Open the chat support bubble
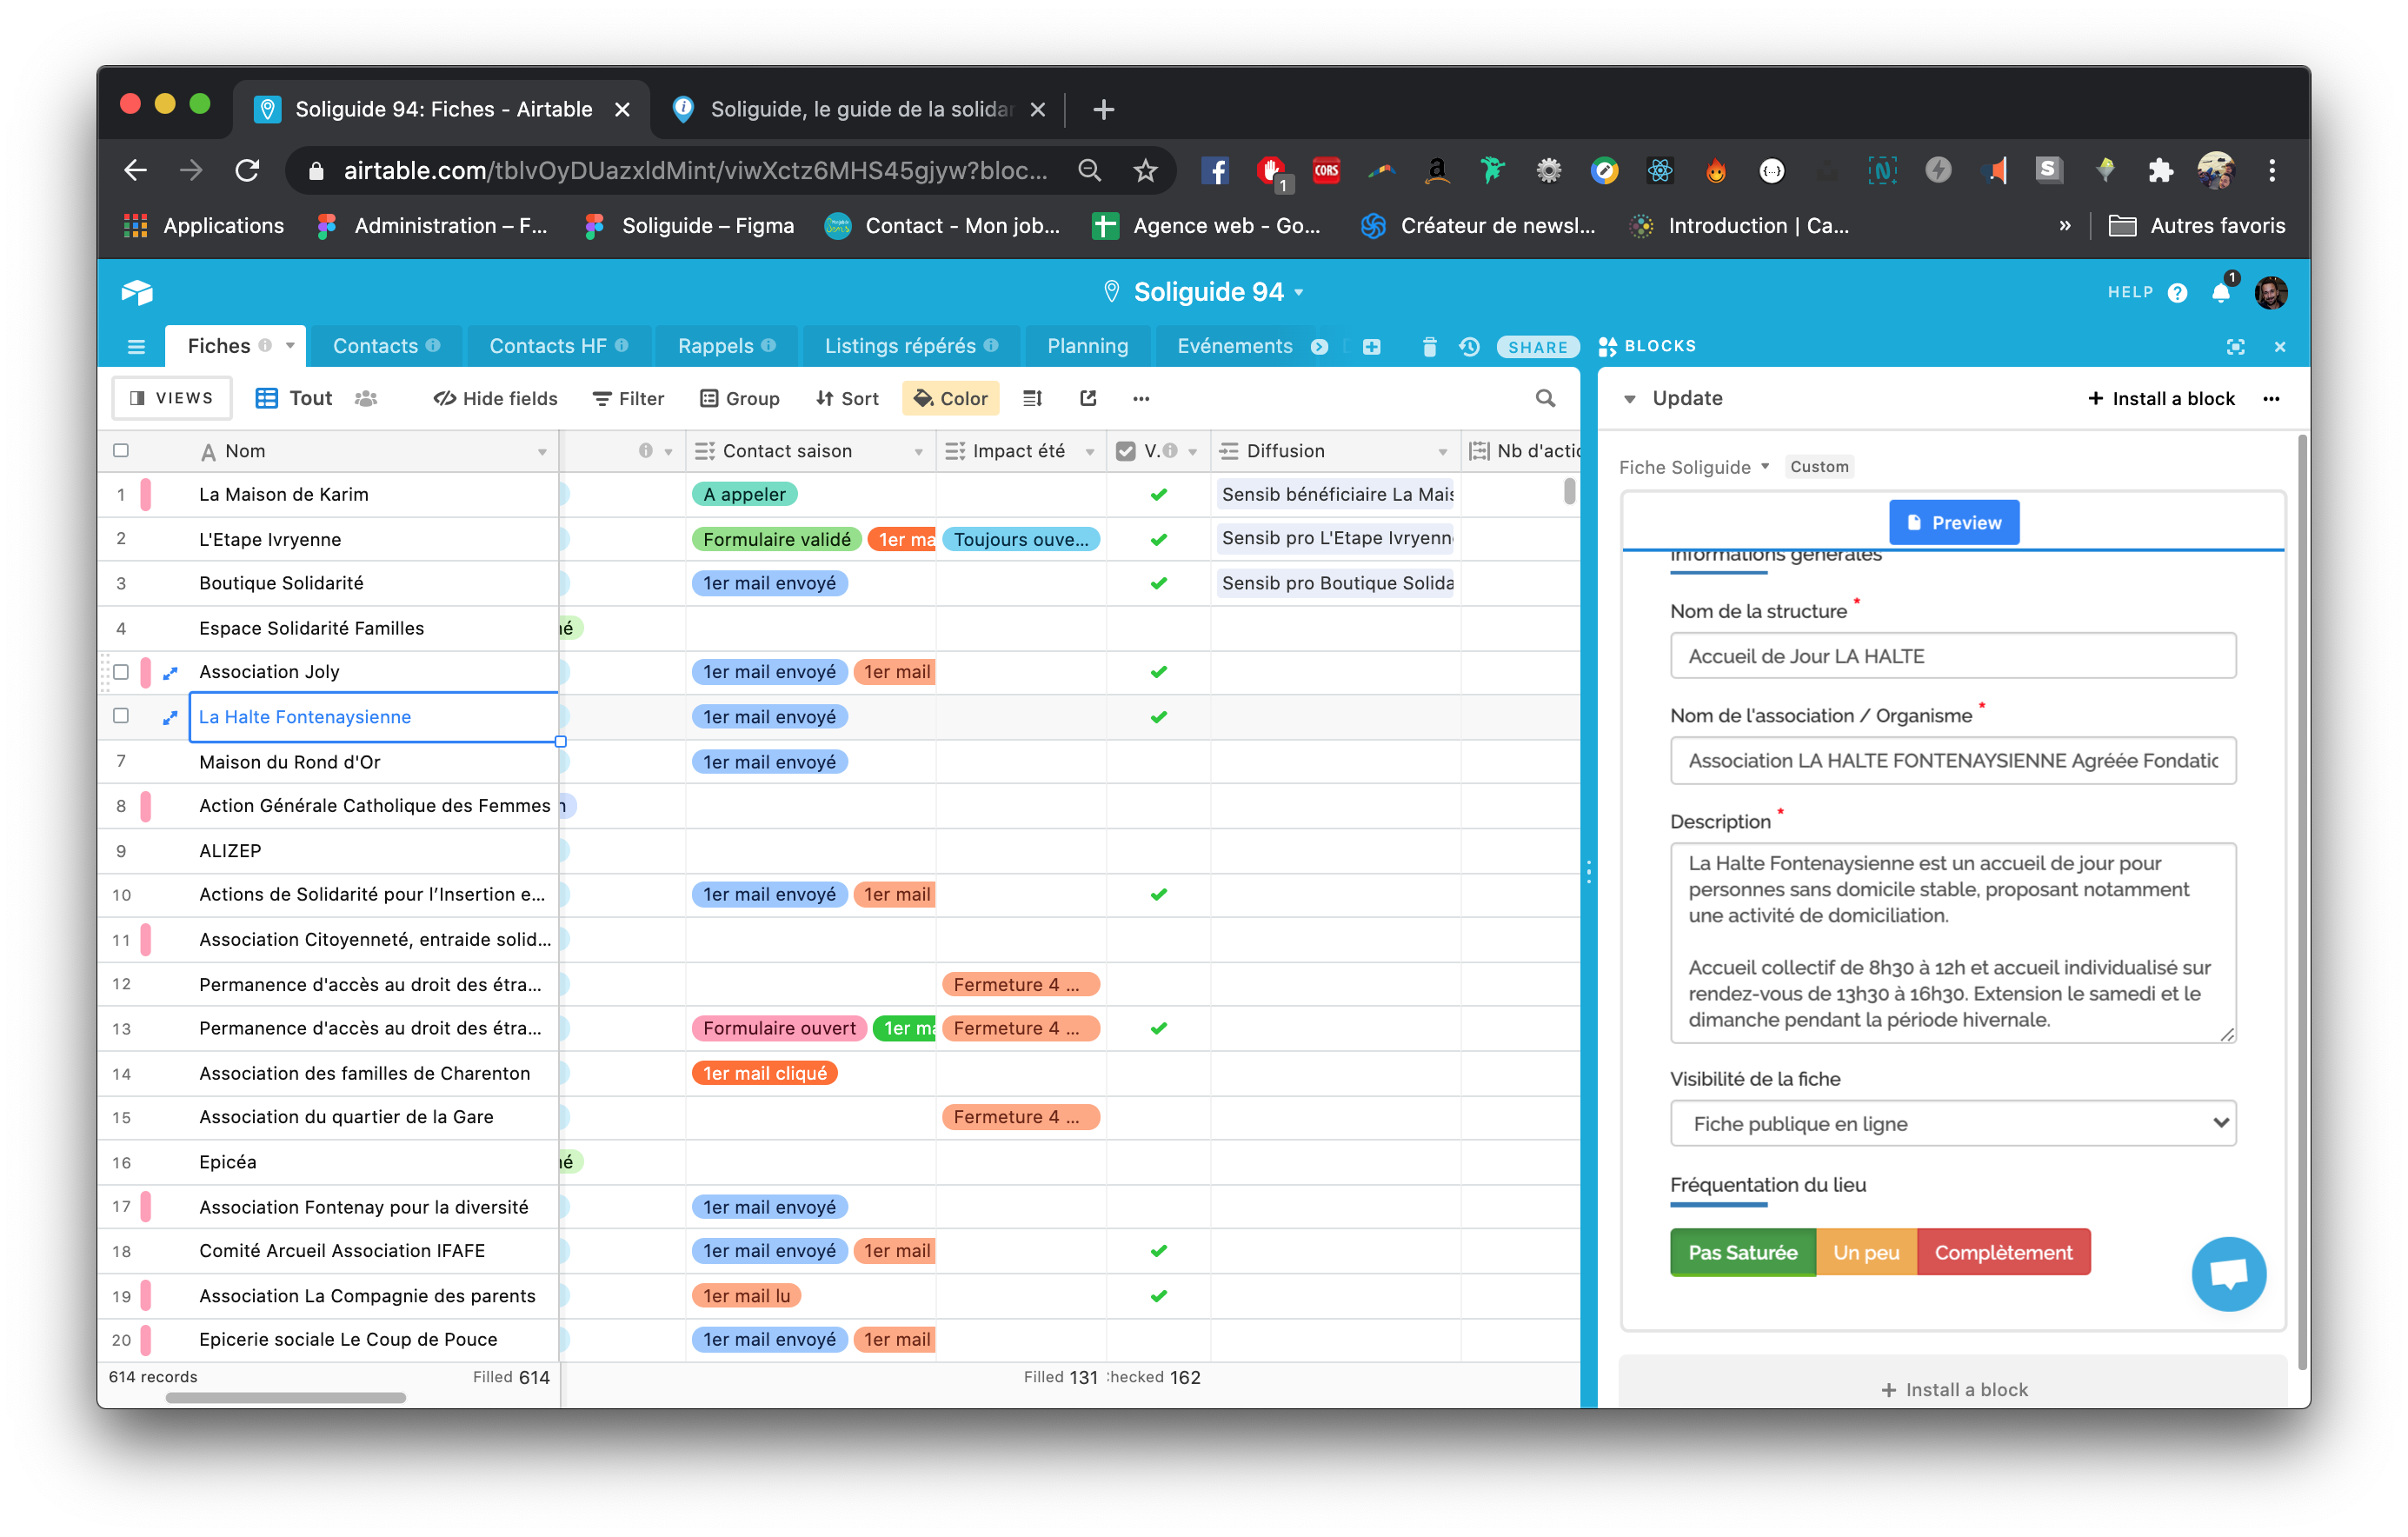Image resolution: width=2408 pixels, height=1537 pixels. coord(2228,1273)
